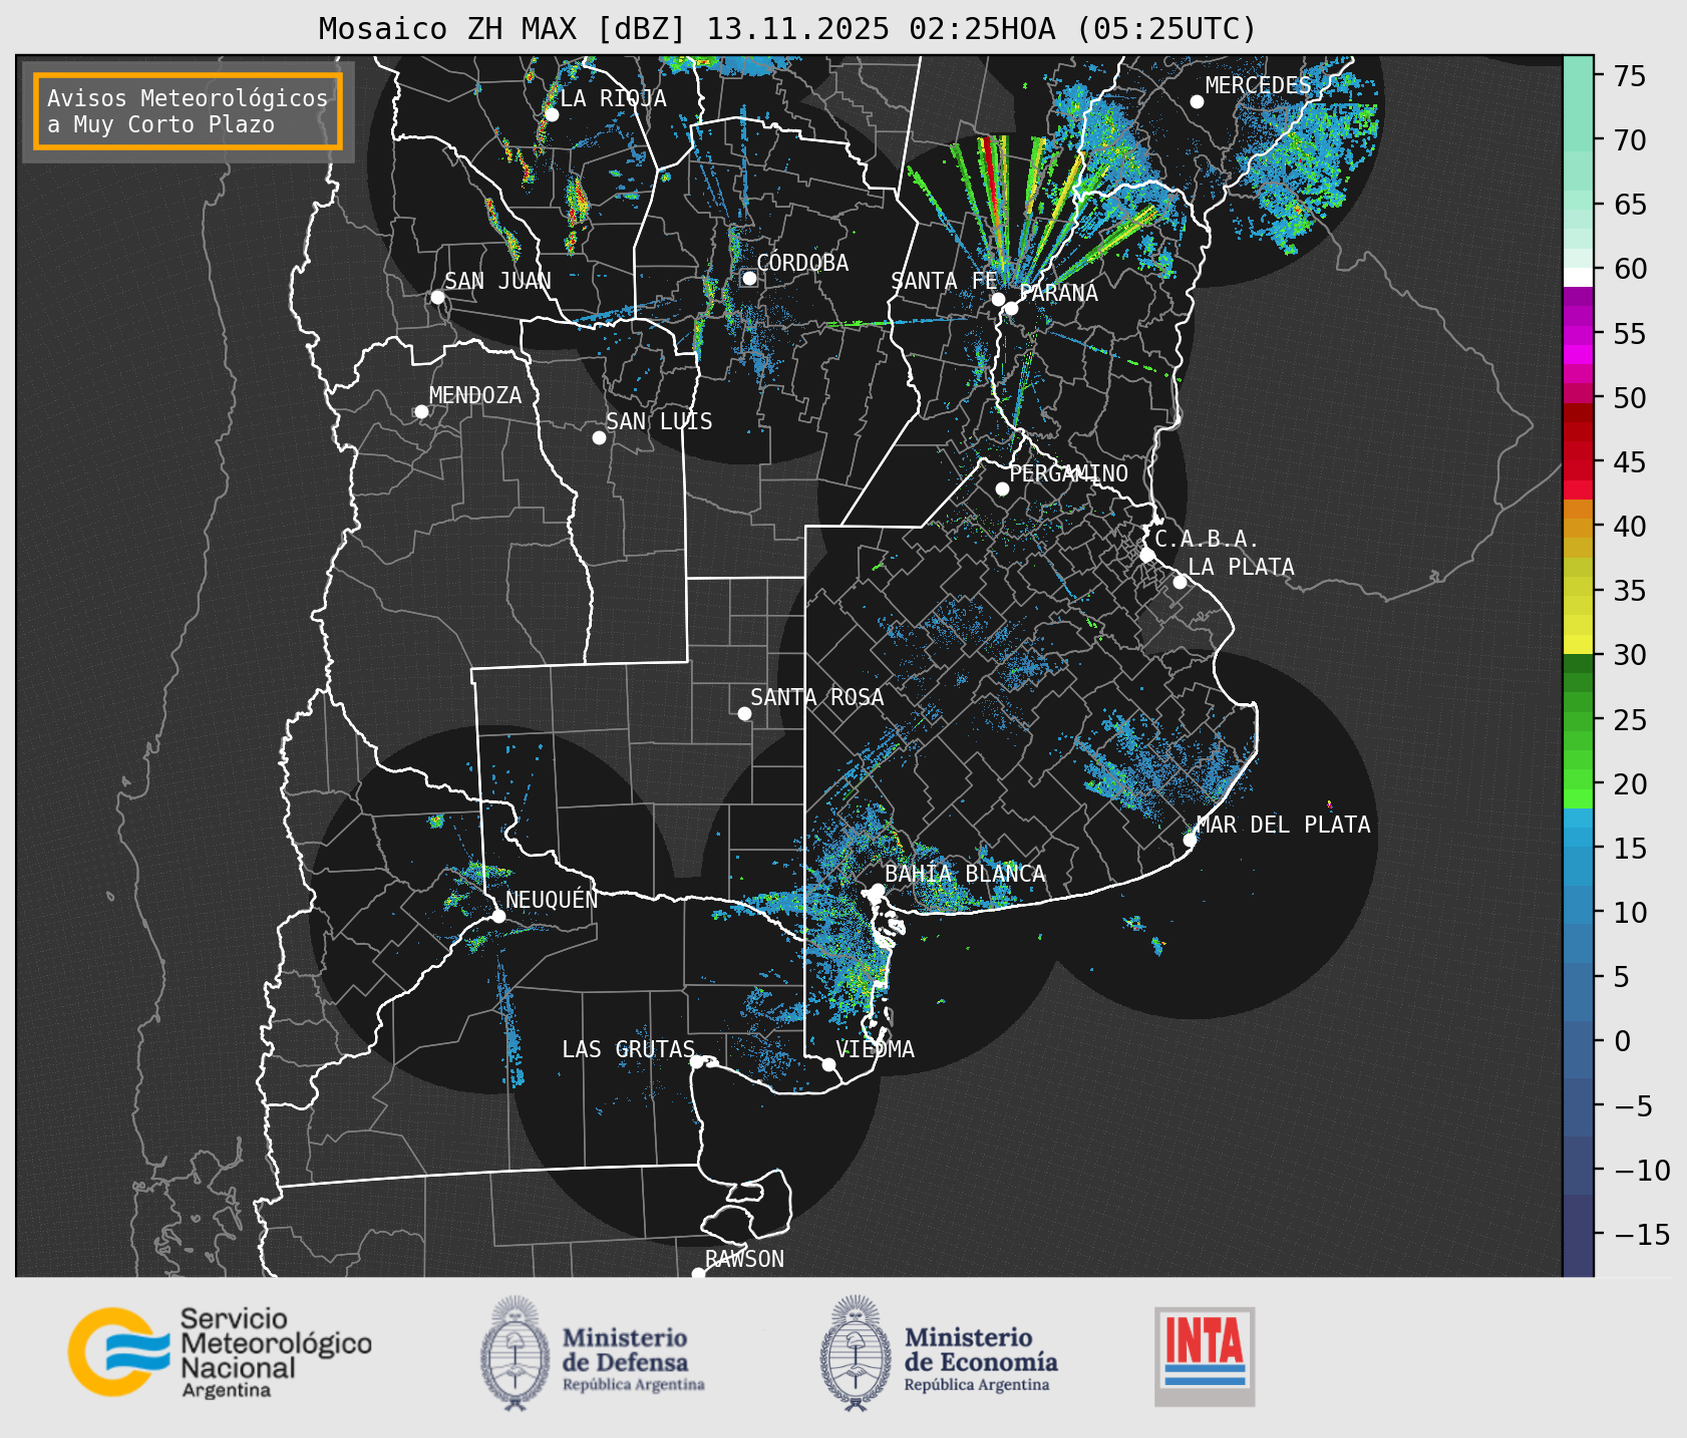Pick the magenta 55 dBZ legend color
The width and height of the screenshot is (1687, 1438).
click(1578, 333)
